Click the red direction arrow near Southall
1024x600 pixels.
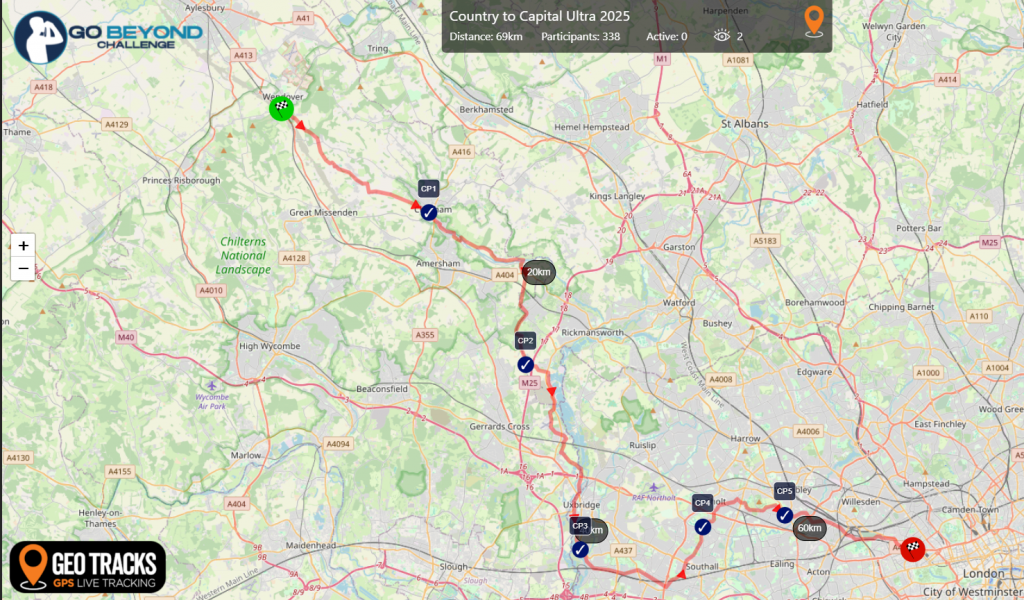coord(681,574)
